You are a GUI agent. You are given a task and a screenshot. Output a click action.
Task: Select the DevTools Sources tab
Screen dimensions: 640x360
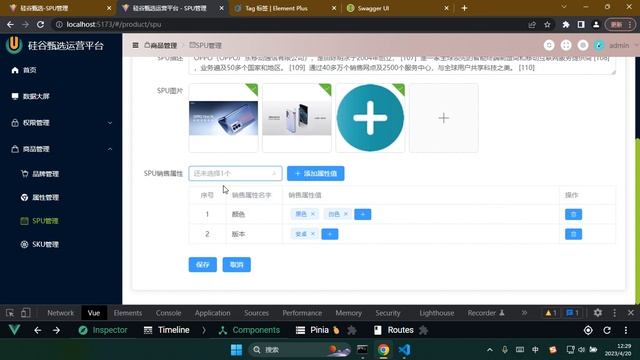tap(256, 313)
